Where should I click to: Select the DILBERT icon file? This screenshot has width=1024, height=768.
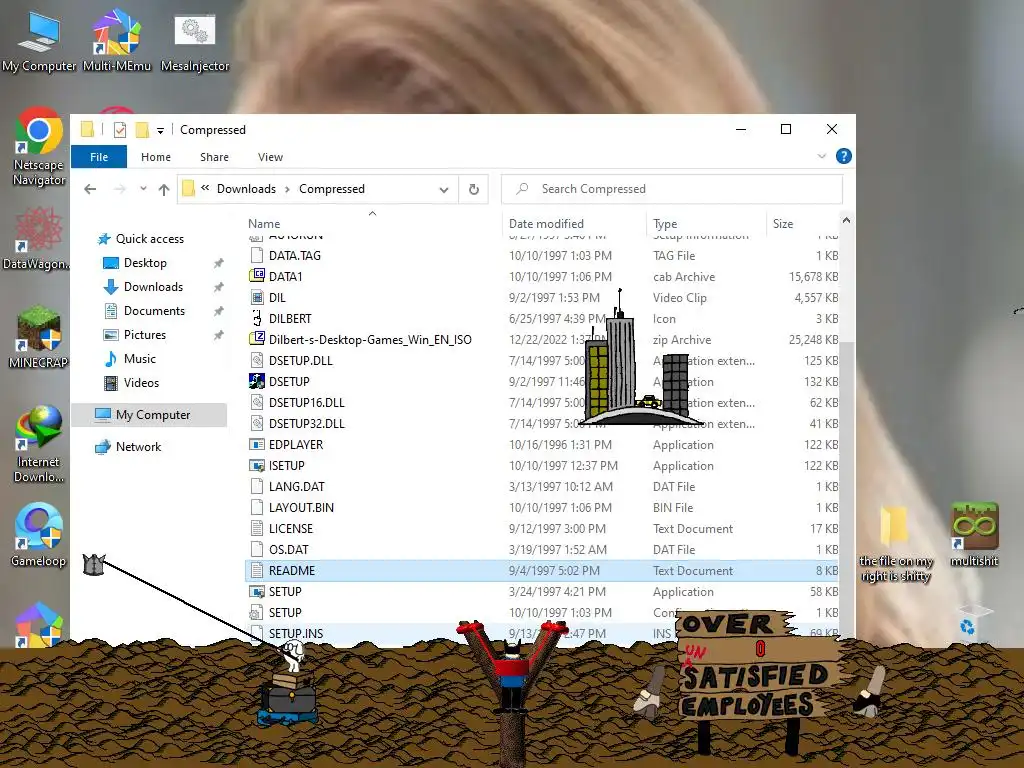pyautogui.click(x=257, y=319)
